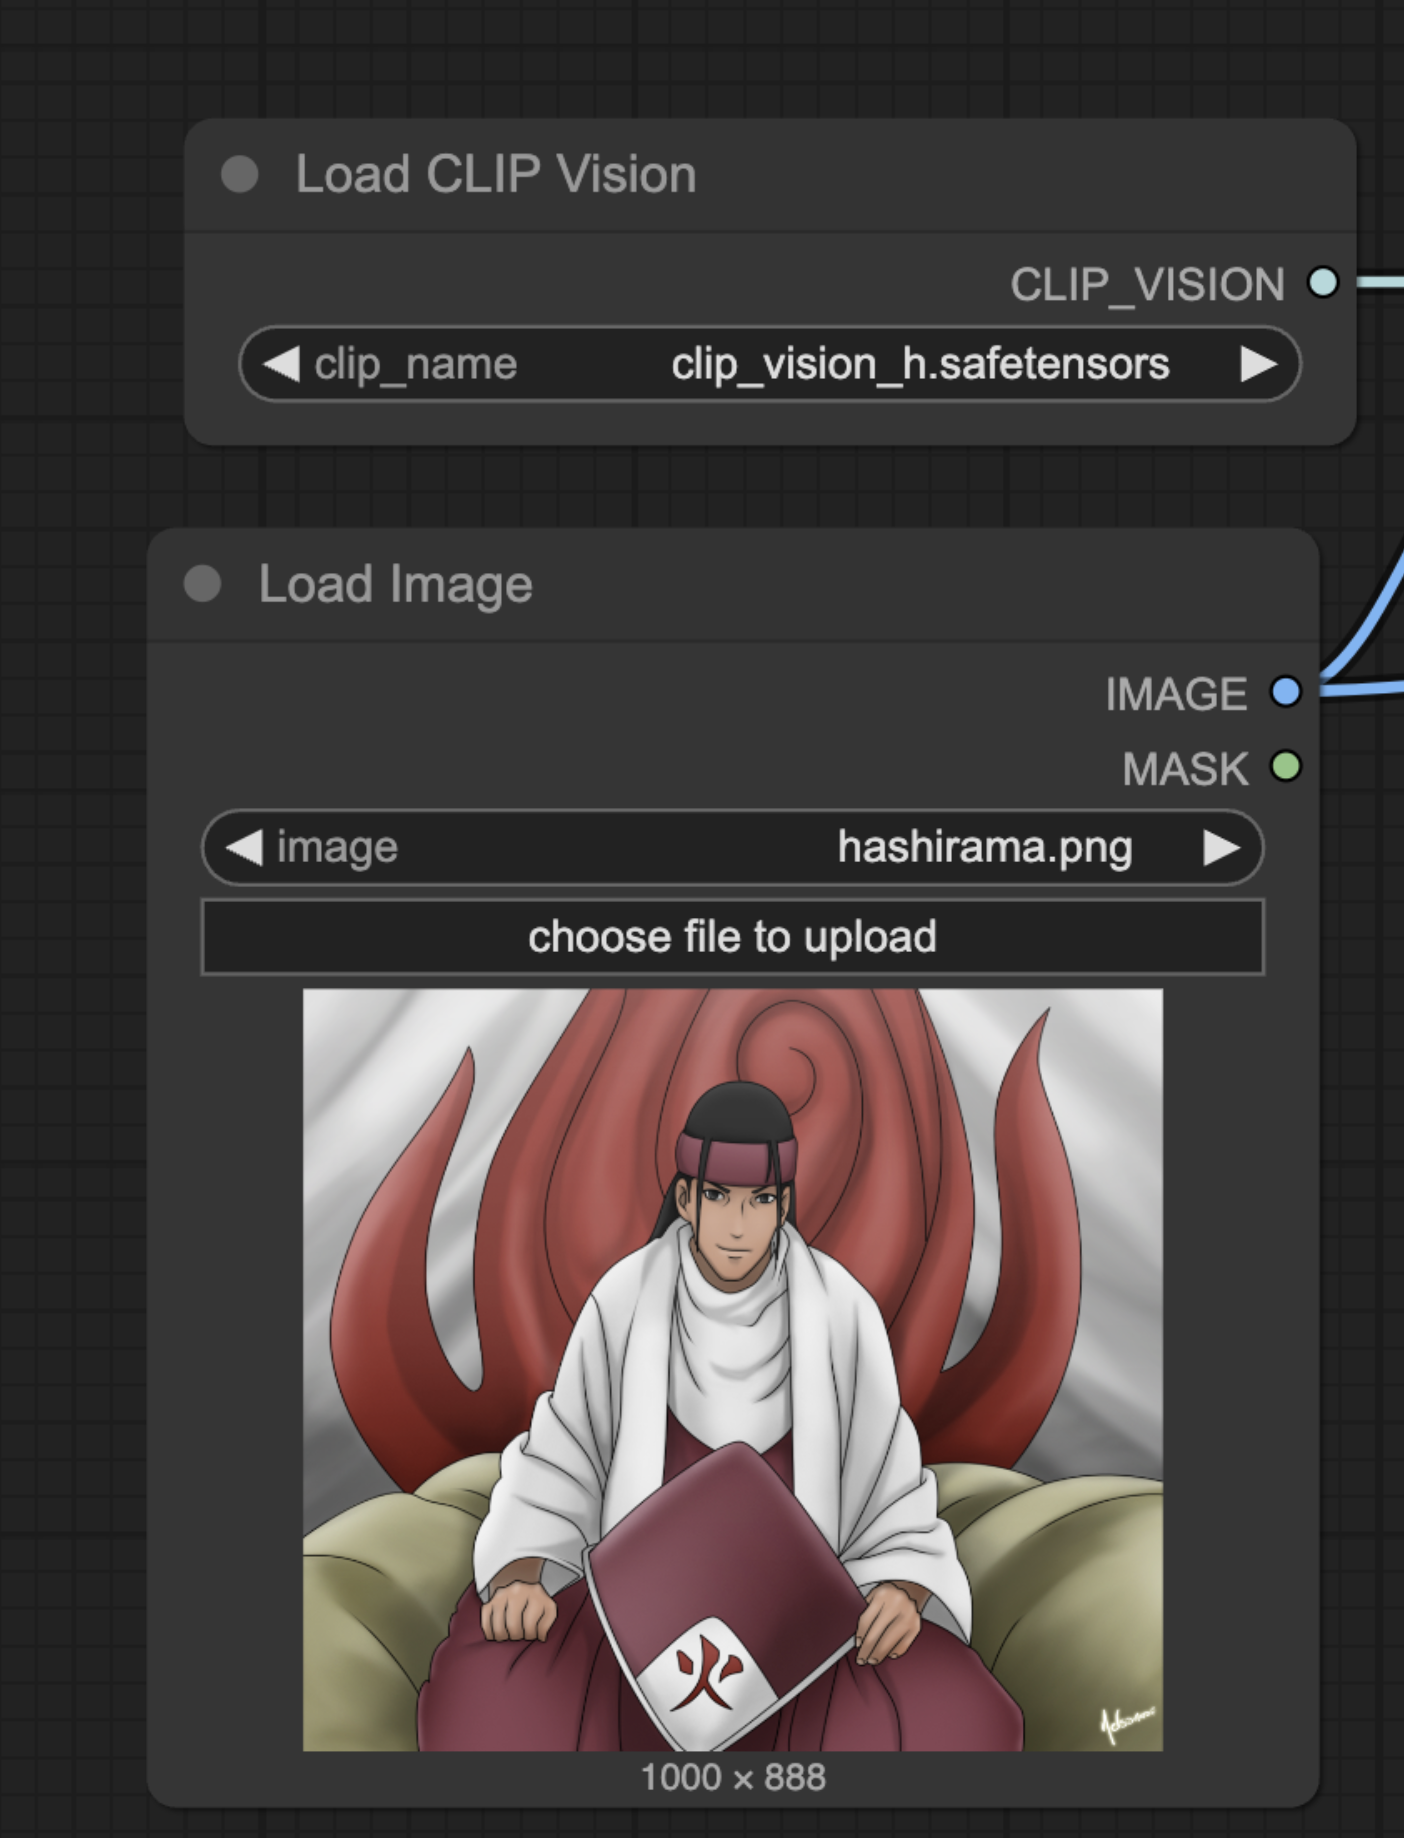Click choose file to upload button
This screenshot has width=1404, height=1838.
click(x=732, y=937)
